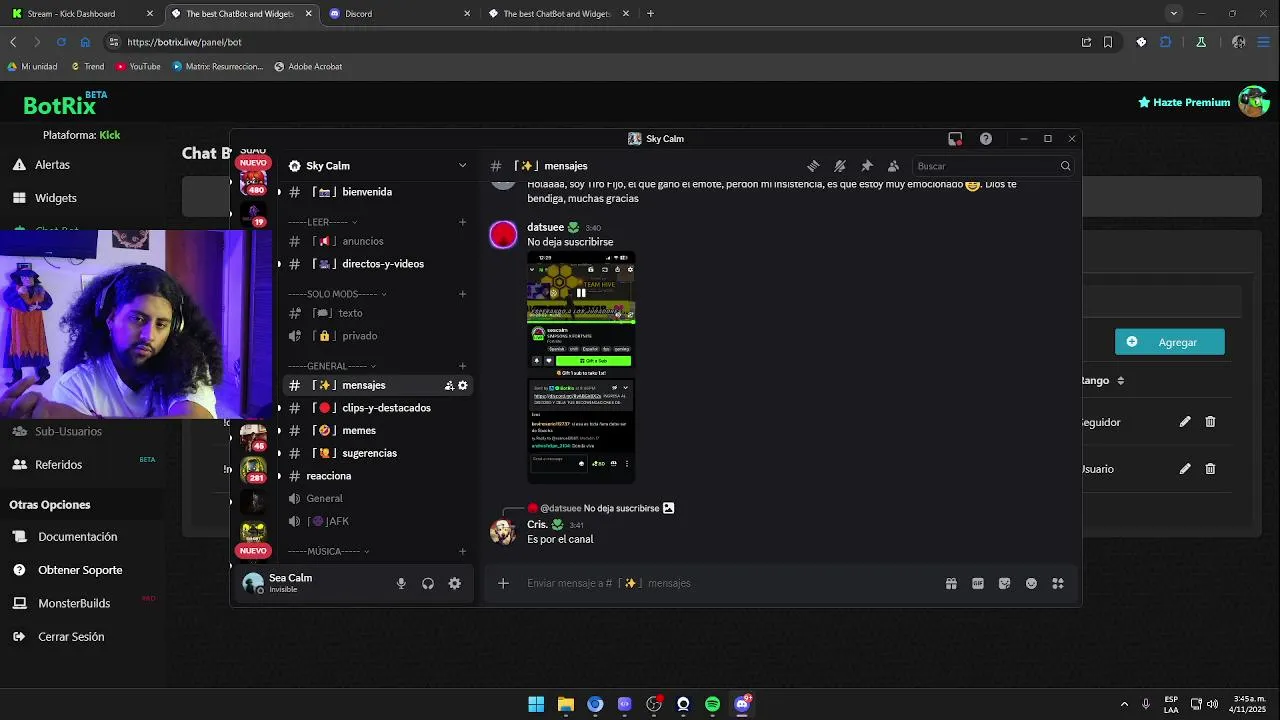Pause the video in datsuee's attachment
Screen dimensions: 1280x720
581,293
